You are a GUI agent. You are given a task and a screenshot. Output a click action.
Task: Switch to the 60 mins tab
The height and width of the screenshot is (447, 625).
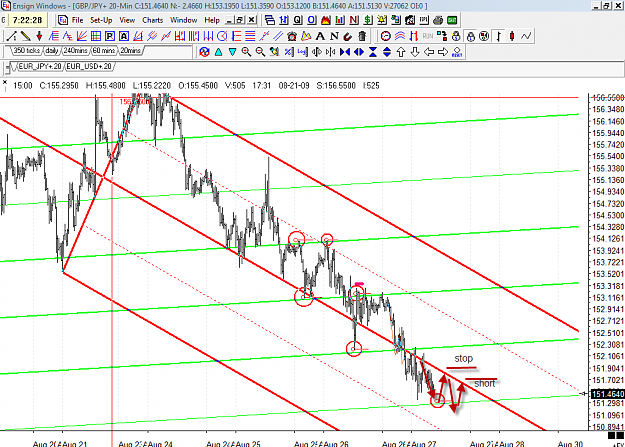pyautogui.click(x=104, y=51)
